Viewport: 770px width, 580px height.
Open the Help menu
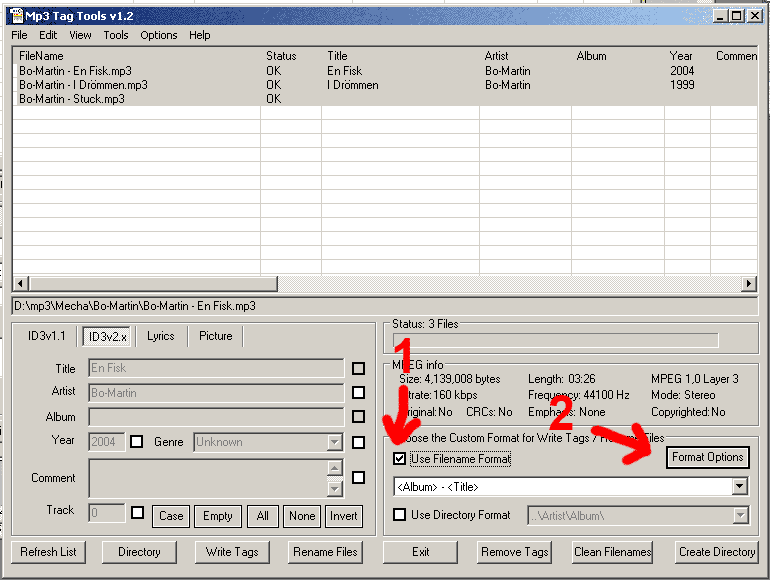click(199, 35)
